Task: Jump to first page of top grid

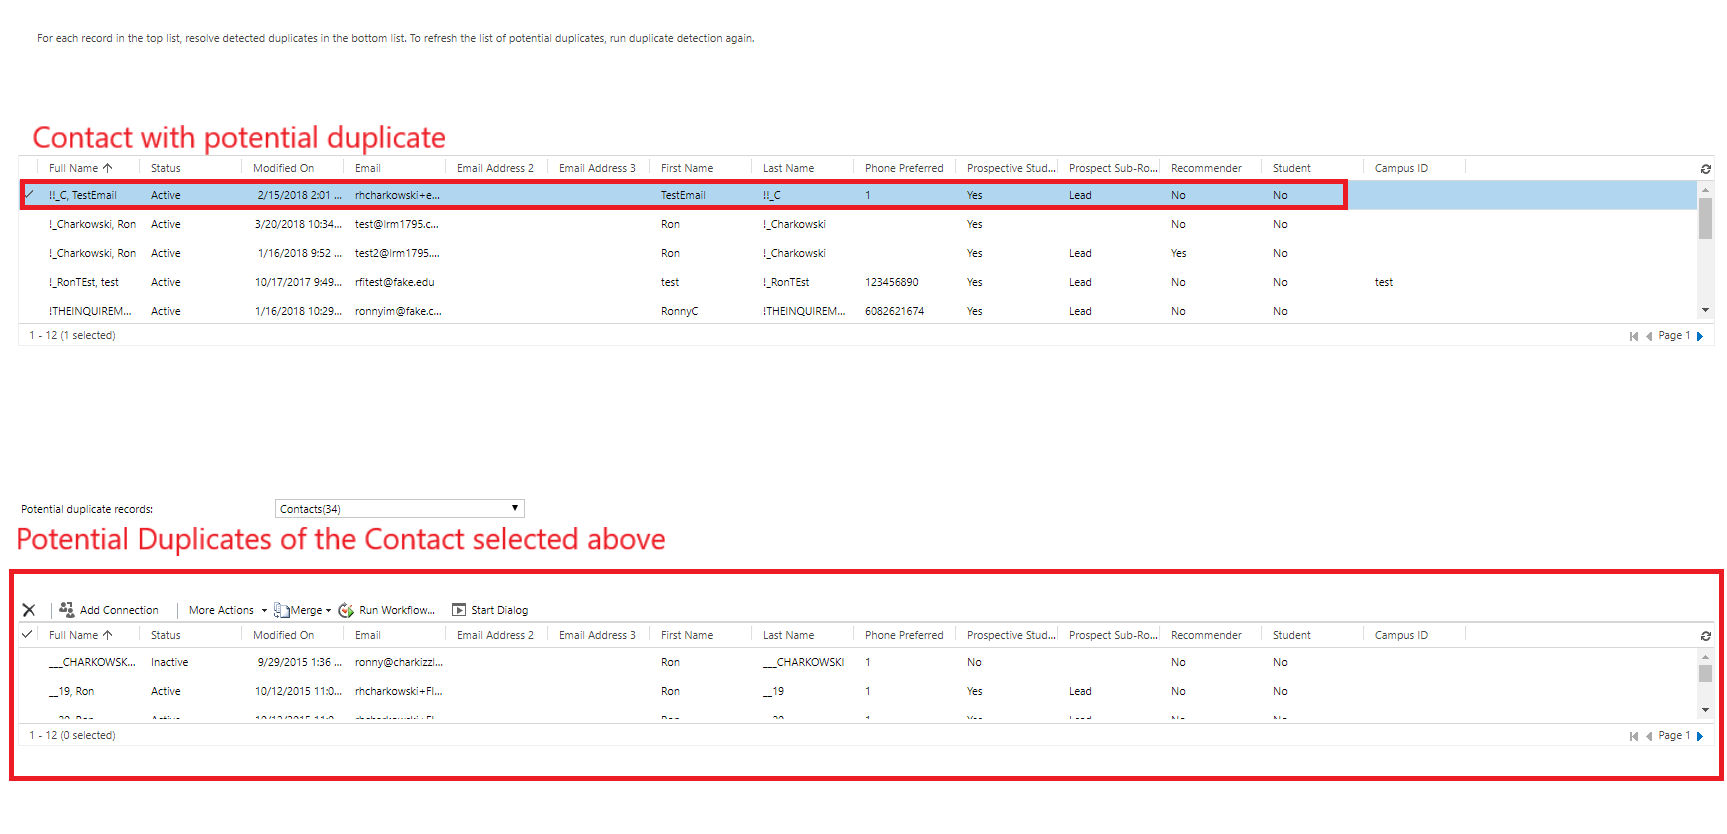Action: click(1633, 336)
